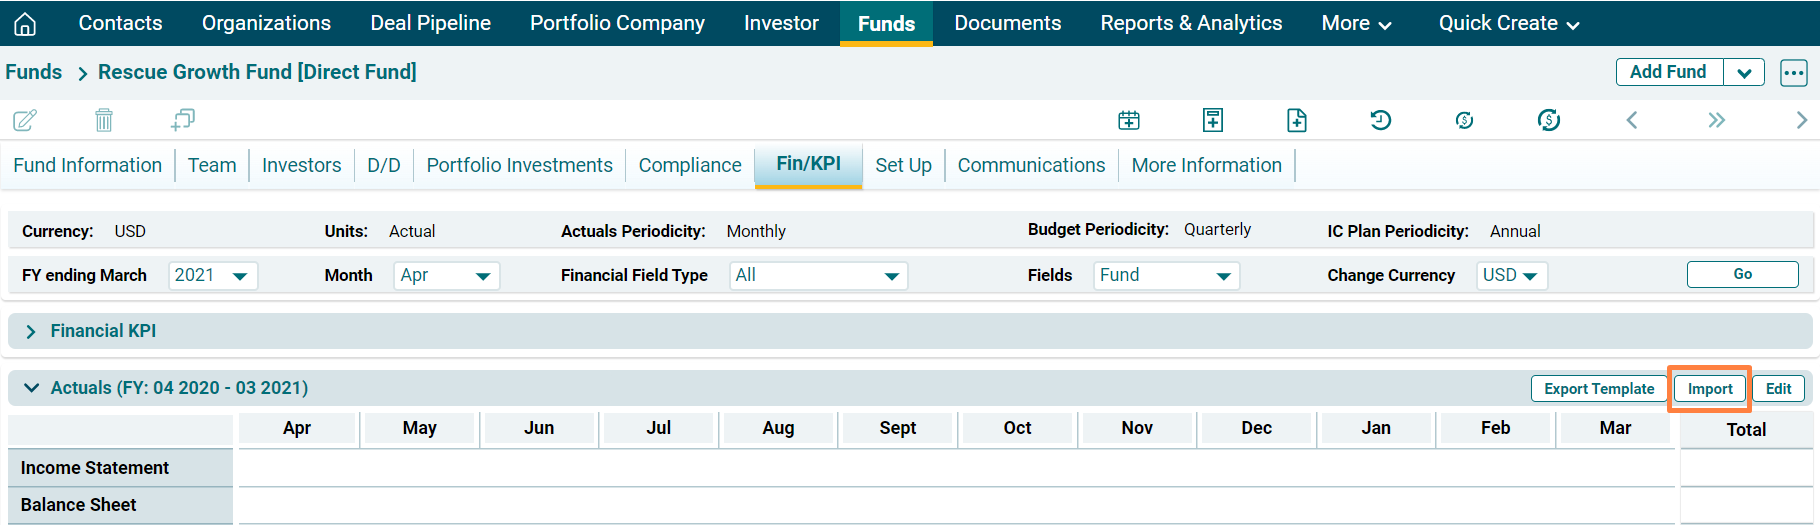
Task: Open the three-dot options button
Action: click(x=1794, y=72)
